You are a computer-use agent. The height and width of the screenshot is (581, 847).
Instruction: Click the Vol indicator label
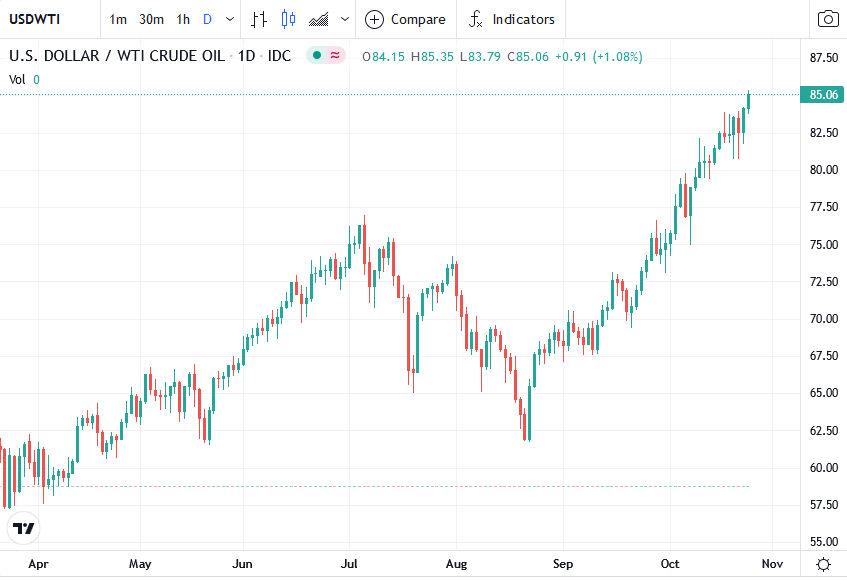tap(17, 79)
